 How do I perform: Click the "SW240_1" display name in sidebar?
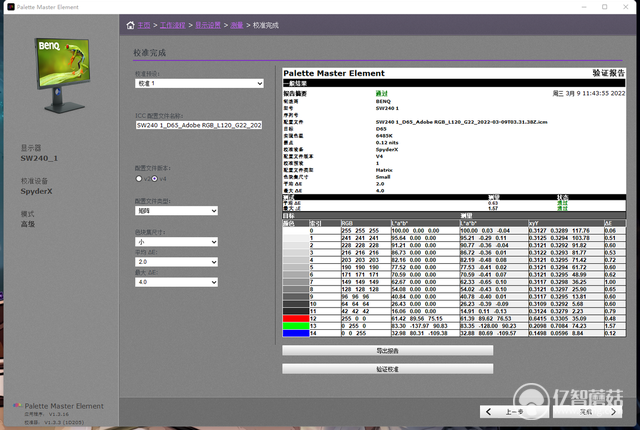pos(39,158)
